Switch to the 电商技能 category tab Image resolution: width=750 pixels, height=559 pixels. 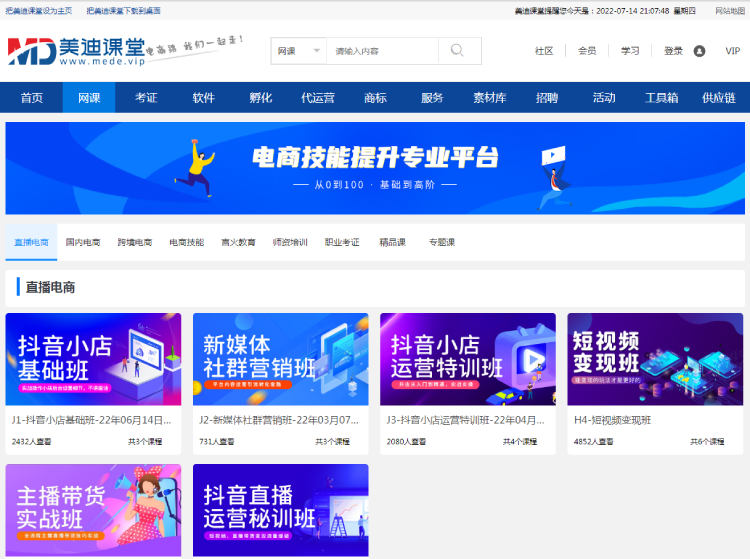point(187,242)
